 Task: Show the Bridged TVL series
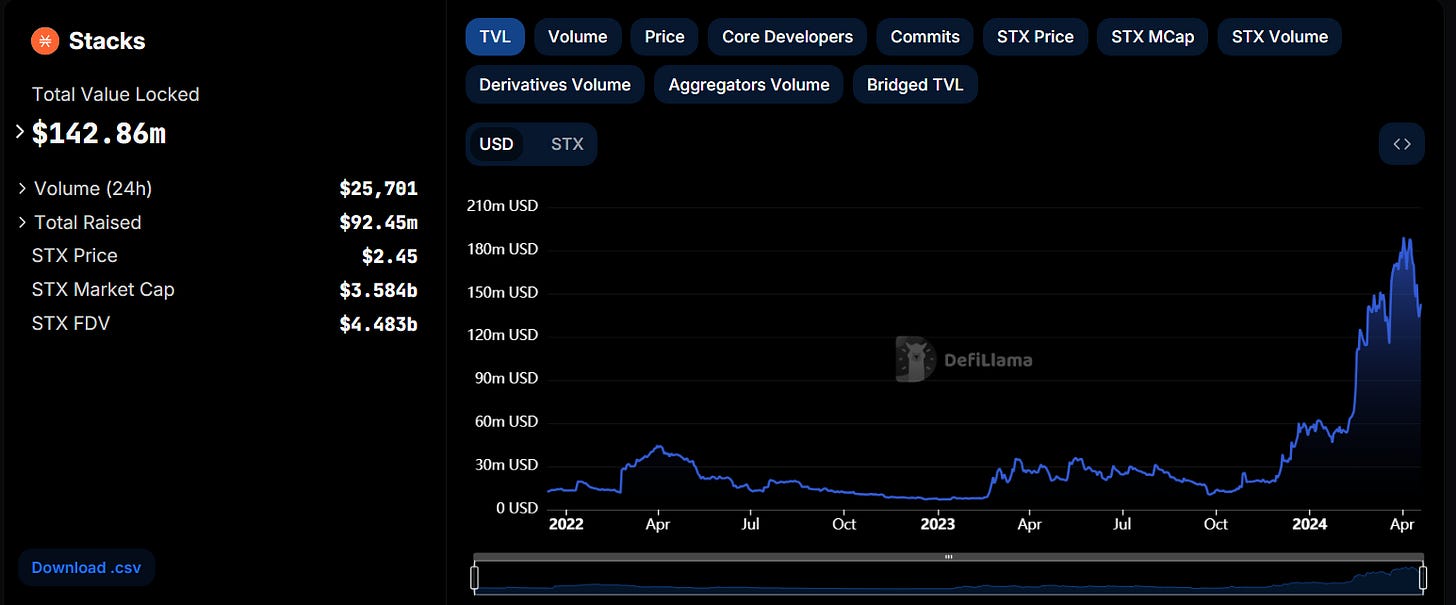tap(915, 85)
